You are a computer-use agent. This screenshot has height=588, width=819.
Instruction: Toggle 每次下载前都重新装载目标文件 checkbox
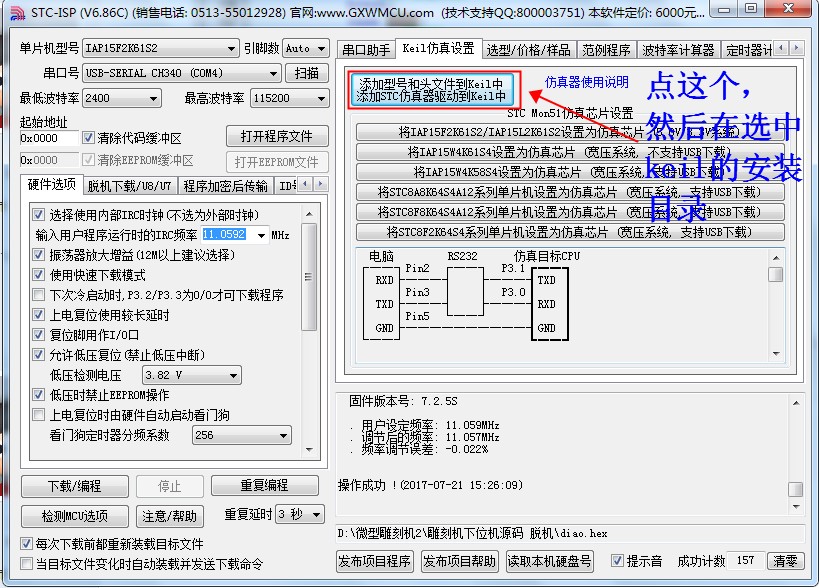coord(26,544)
